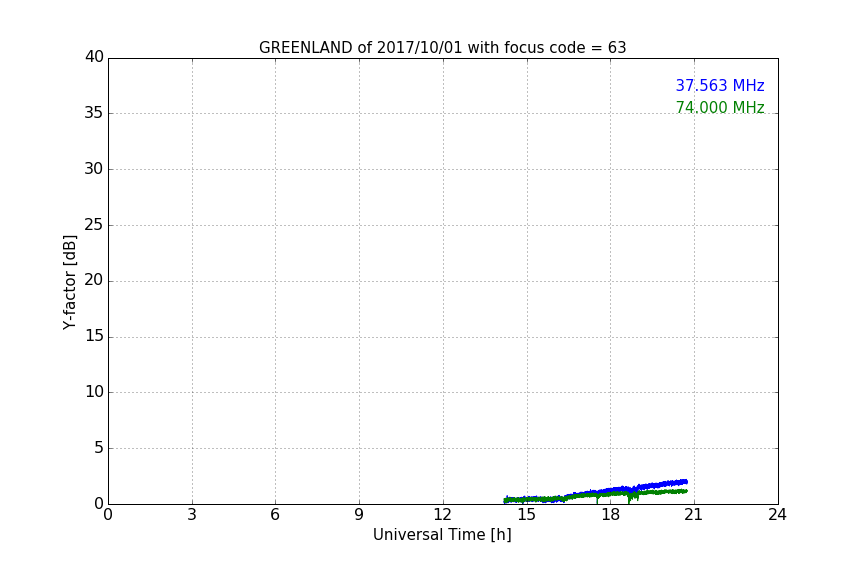Click the y-axis tick label '30'

(x=94, y=169)
